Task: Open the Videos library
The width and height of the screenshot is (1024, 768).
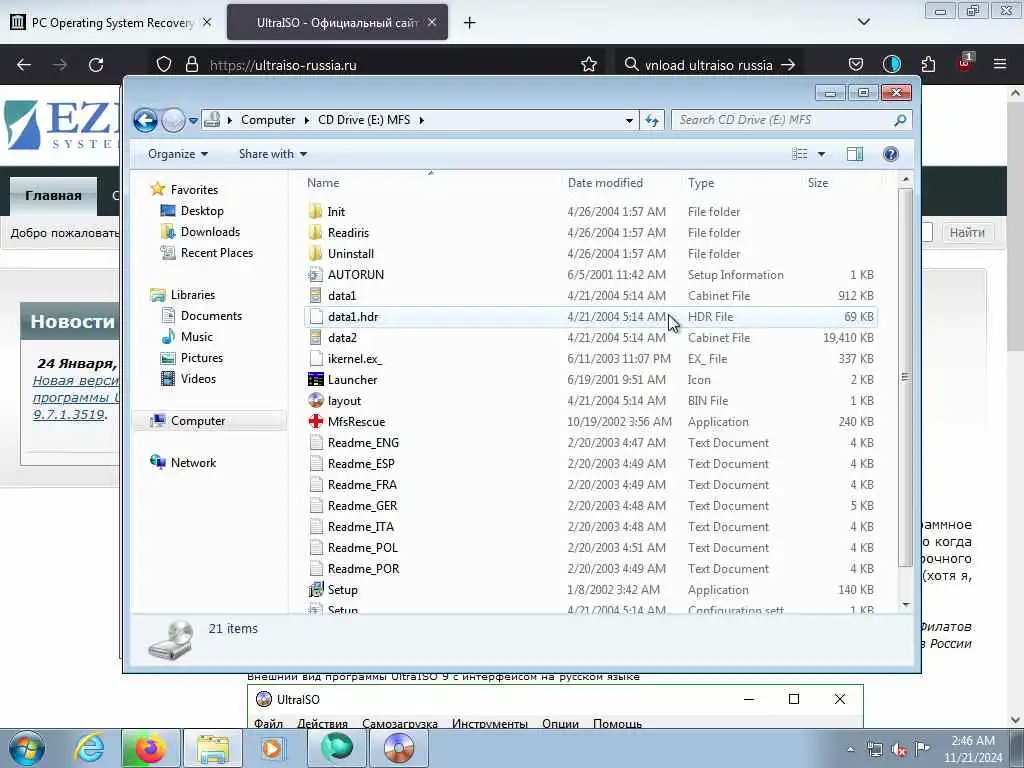Action: (198, 378)
